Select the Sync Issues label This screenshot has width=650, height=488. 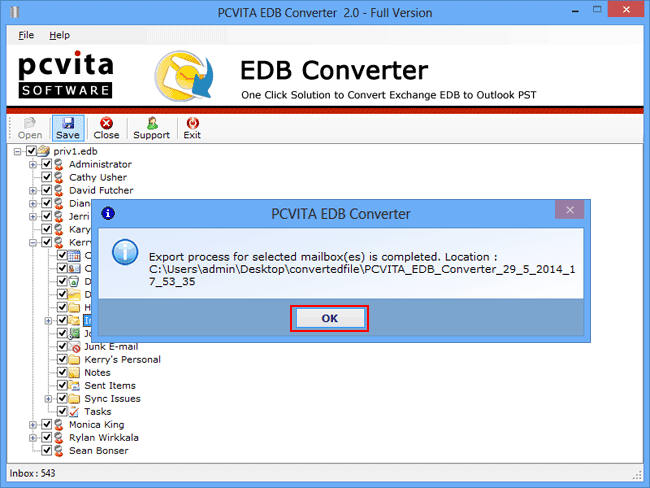112,399
